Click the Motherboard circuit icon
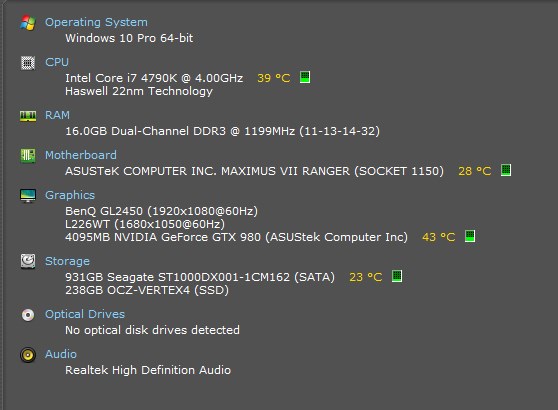Viewport: 558px width, 410px height. pyautogui.click(x=28, y=156)
